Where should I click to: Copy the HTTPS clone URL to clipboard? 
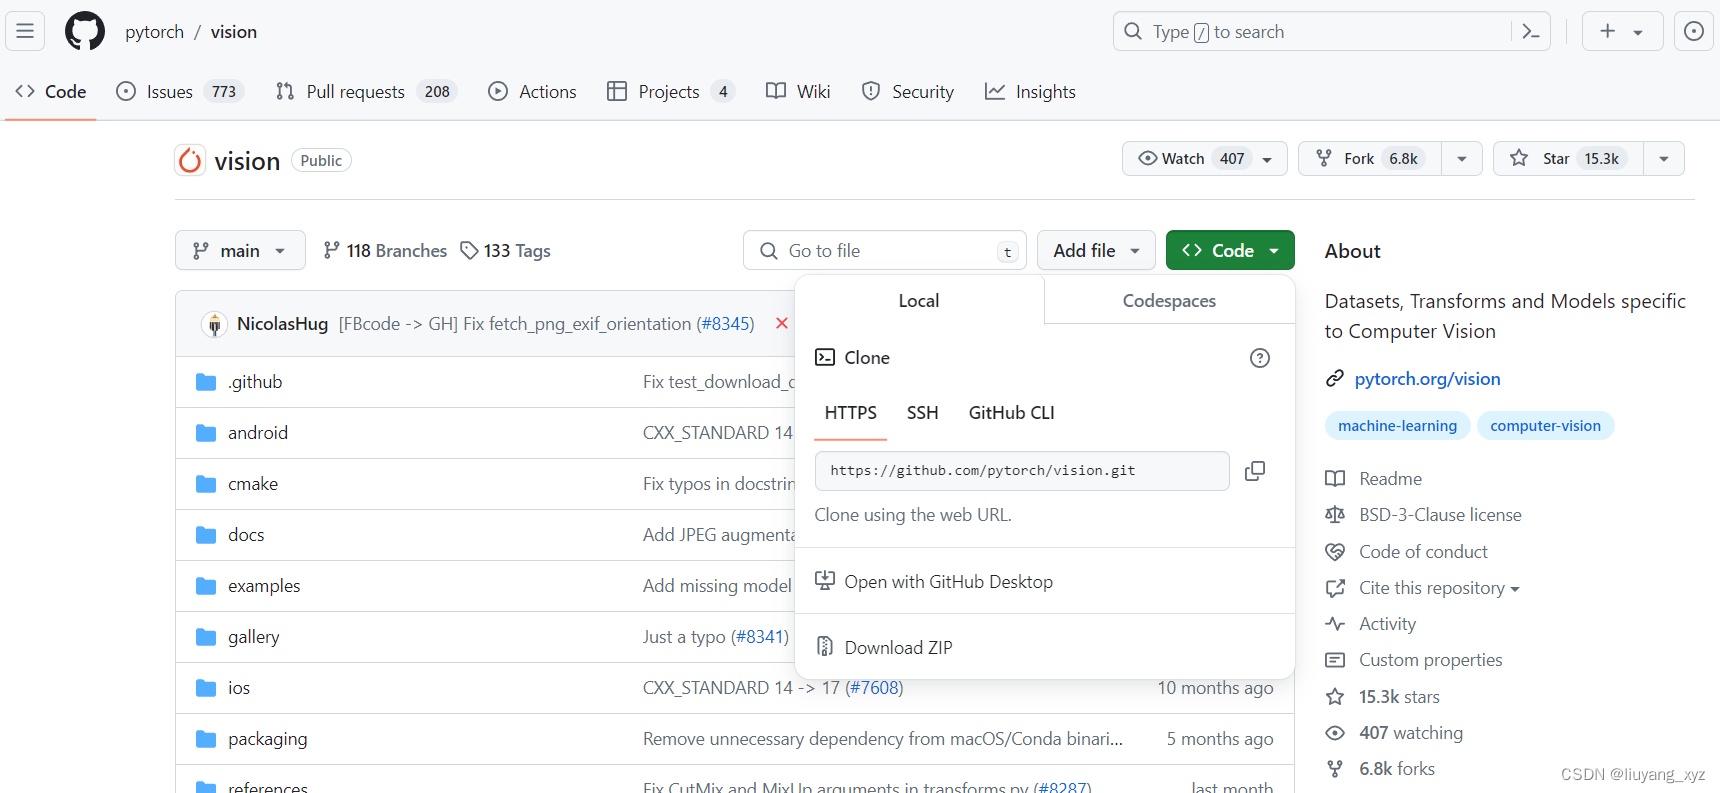tap(1255, 470)
